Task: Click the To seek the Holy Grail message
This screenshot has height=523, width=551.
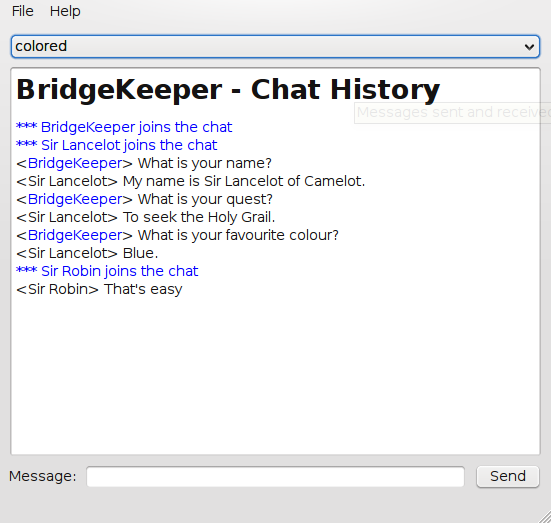Action: [145, 217]
